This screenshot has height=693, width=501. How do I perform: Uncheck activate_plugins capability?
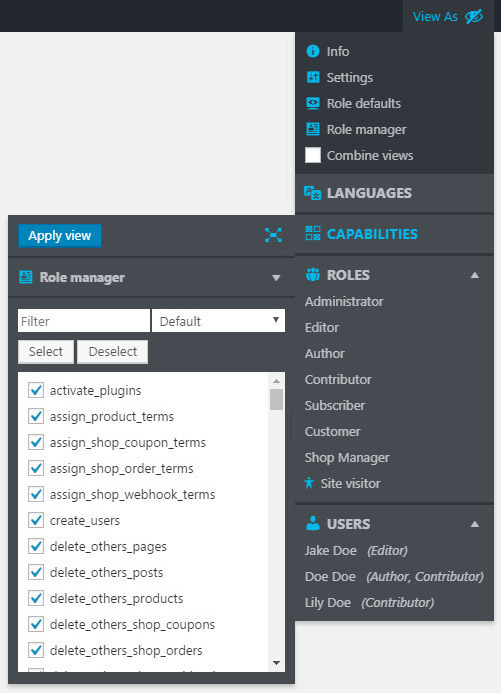(36, 390)
